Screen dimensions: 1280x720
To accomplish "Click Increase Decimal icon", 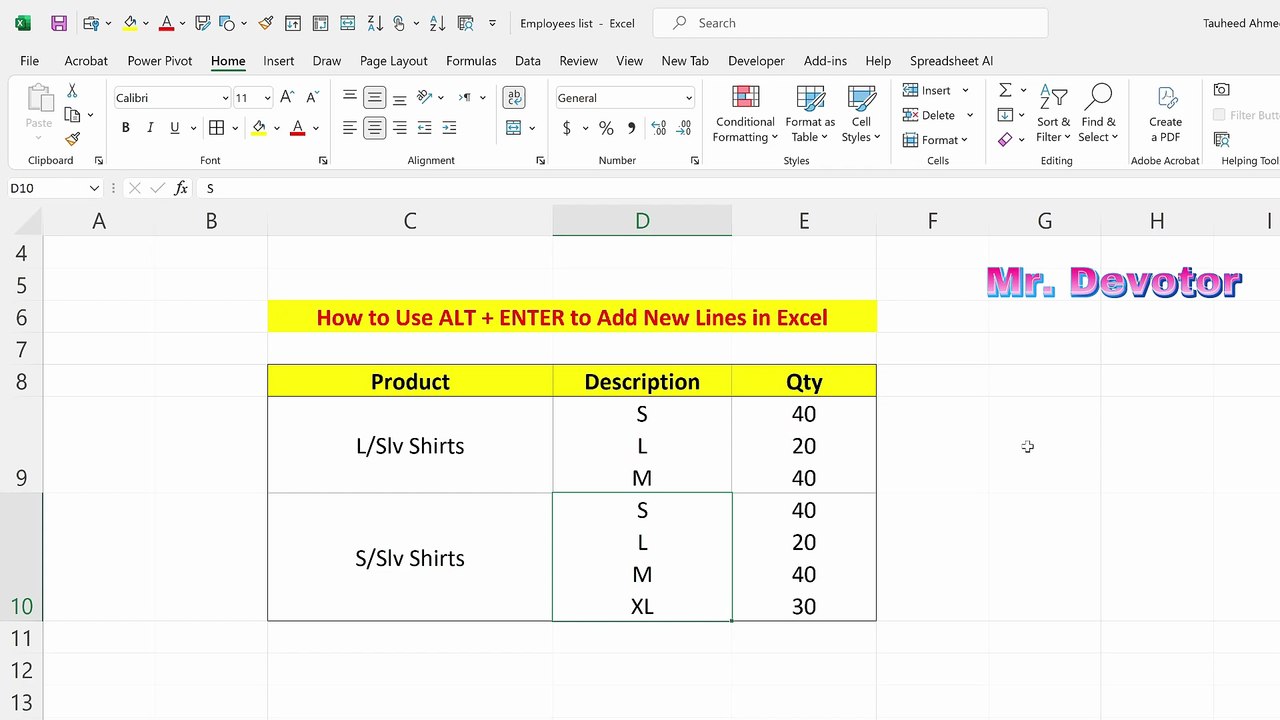I will 658,128.
